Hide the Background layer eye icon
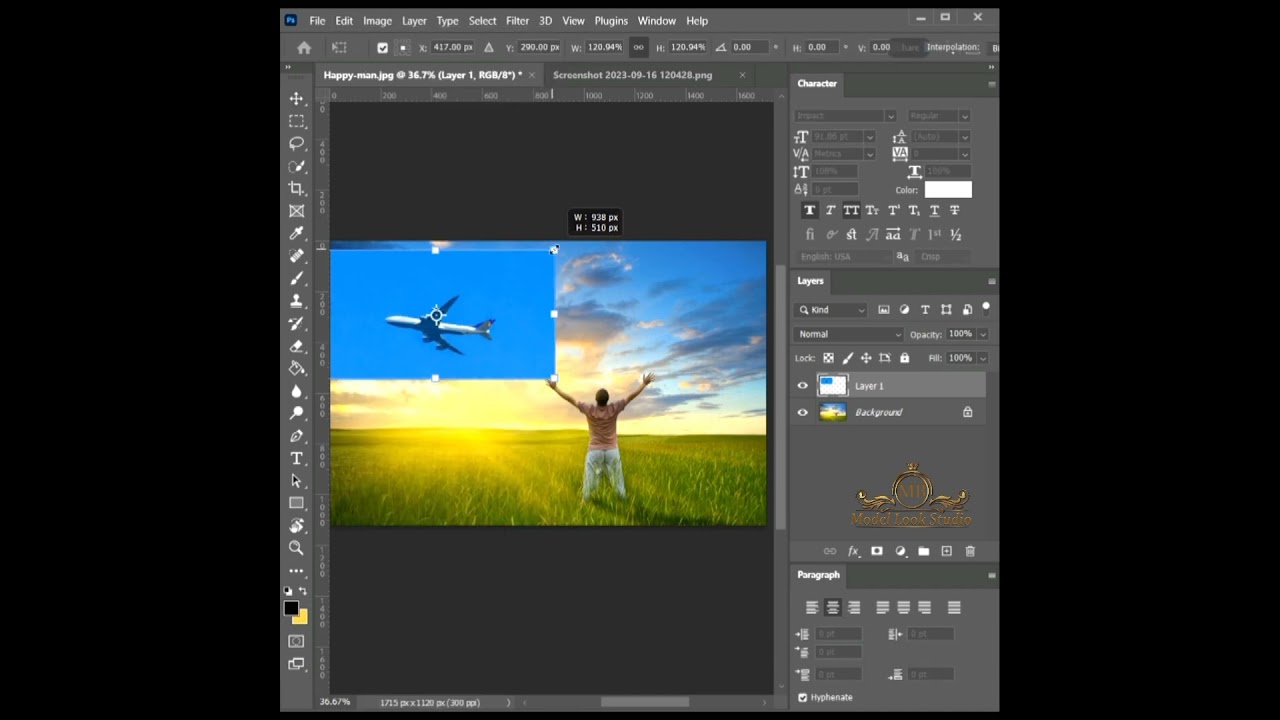1280x720 pixels. [802, 412]
